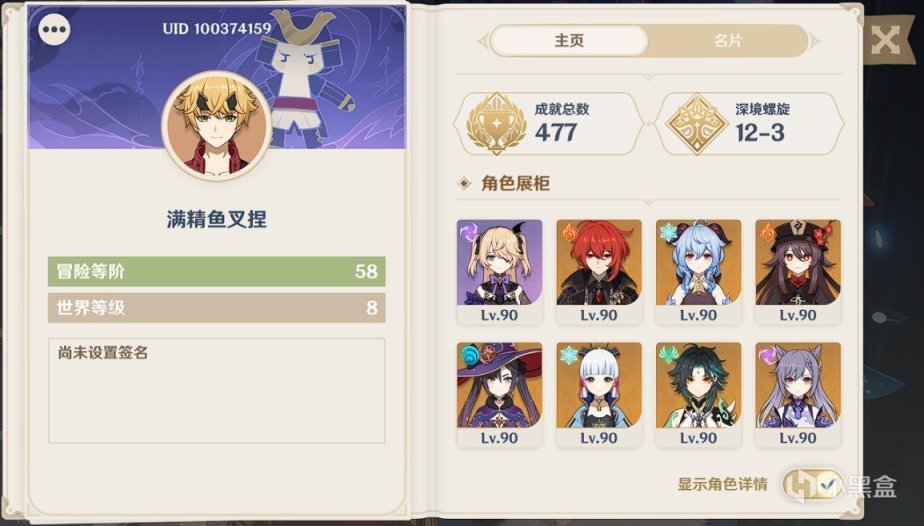Click the left arrow beside 主页 tab
Viewport: 924px width, 526px height.
[483, 41]
